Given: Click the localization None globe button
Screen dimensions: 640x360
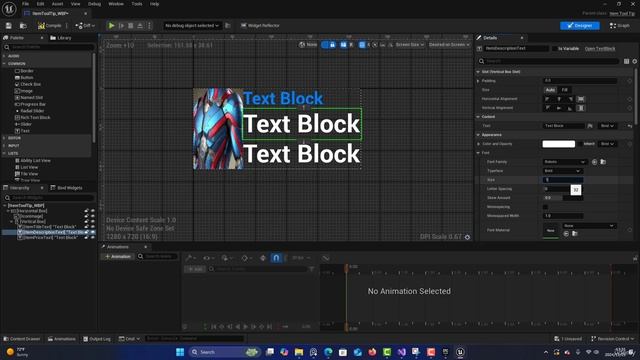Looking at the screenshot, I should (x=308, y=45).
